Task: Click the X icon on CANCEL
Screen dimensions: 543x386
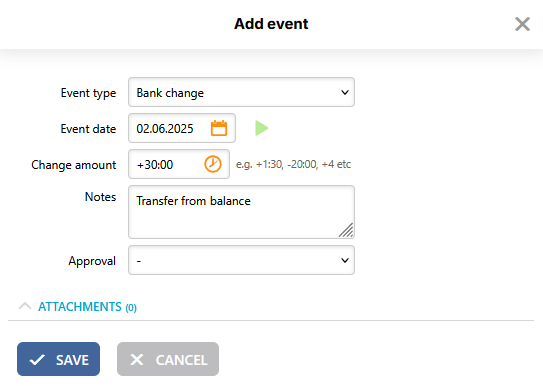Action: (136, 360)
